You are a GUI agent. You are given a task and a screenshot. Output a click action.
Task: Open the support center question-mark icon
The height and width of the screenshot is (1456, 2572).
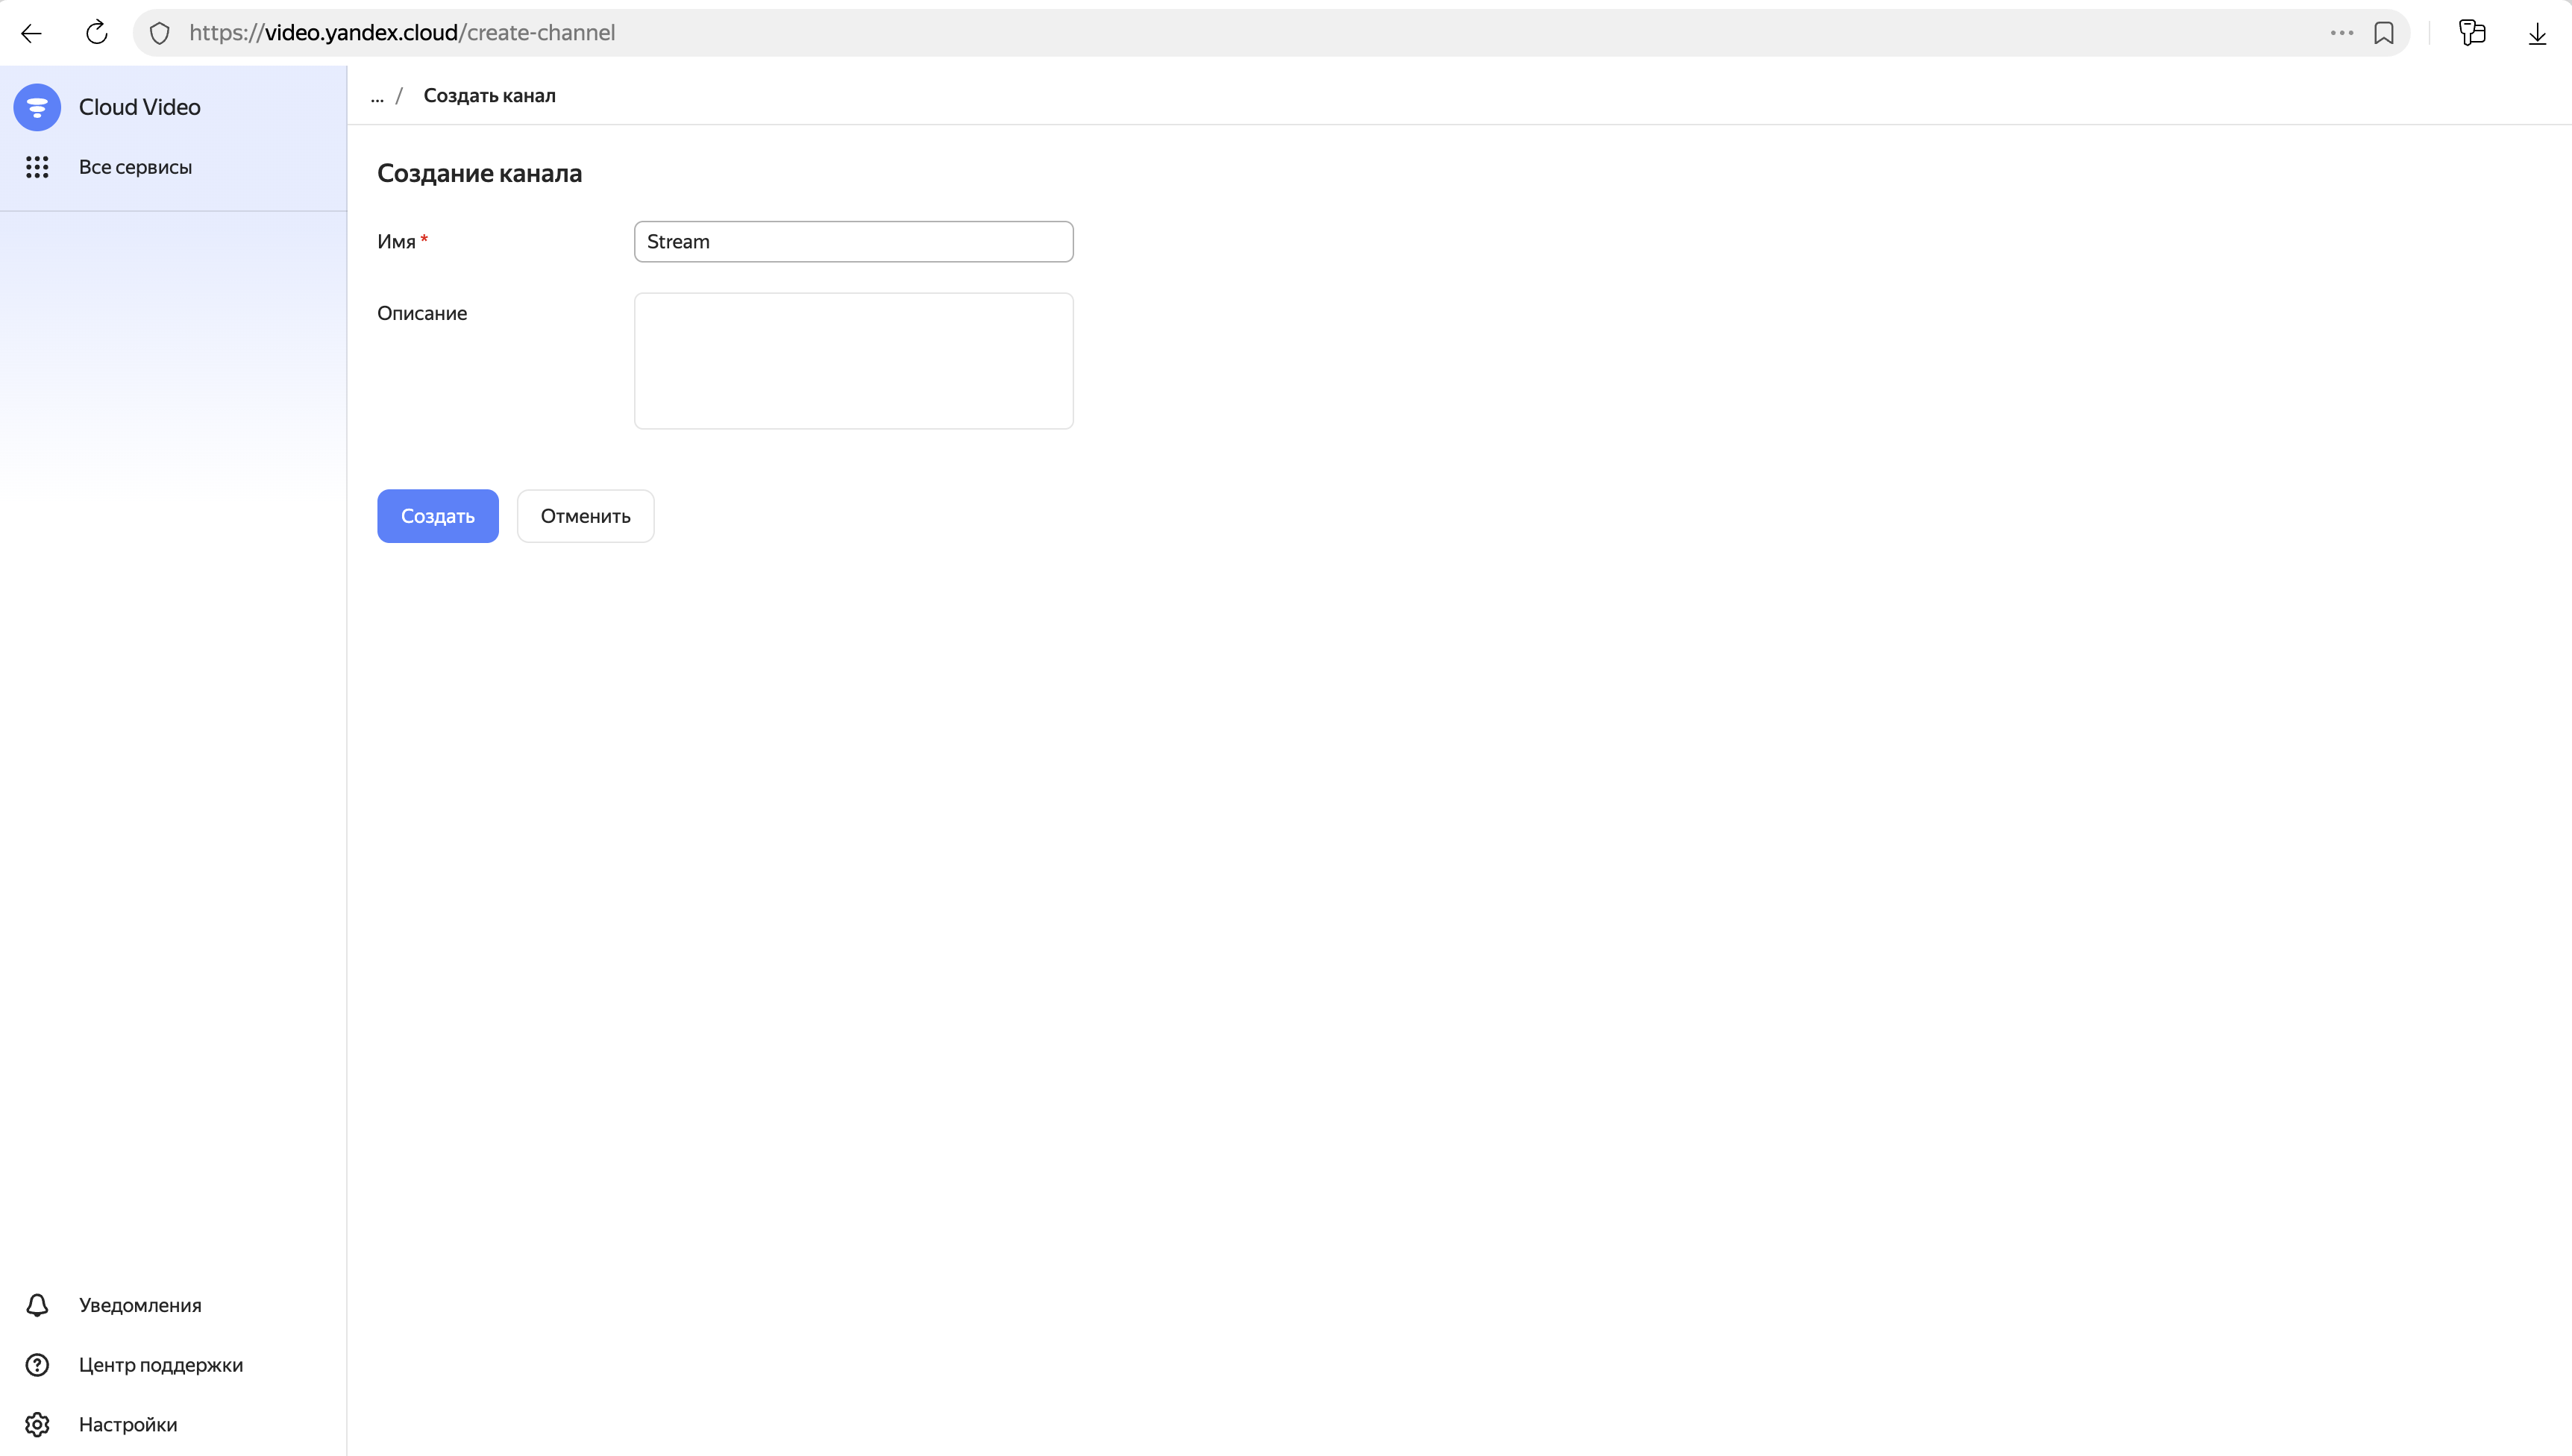[x=37, y=1365]
